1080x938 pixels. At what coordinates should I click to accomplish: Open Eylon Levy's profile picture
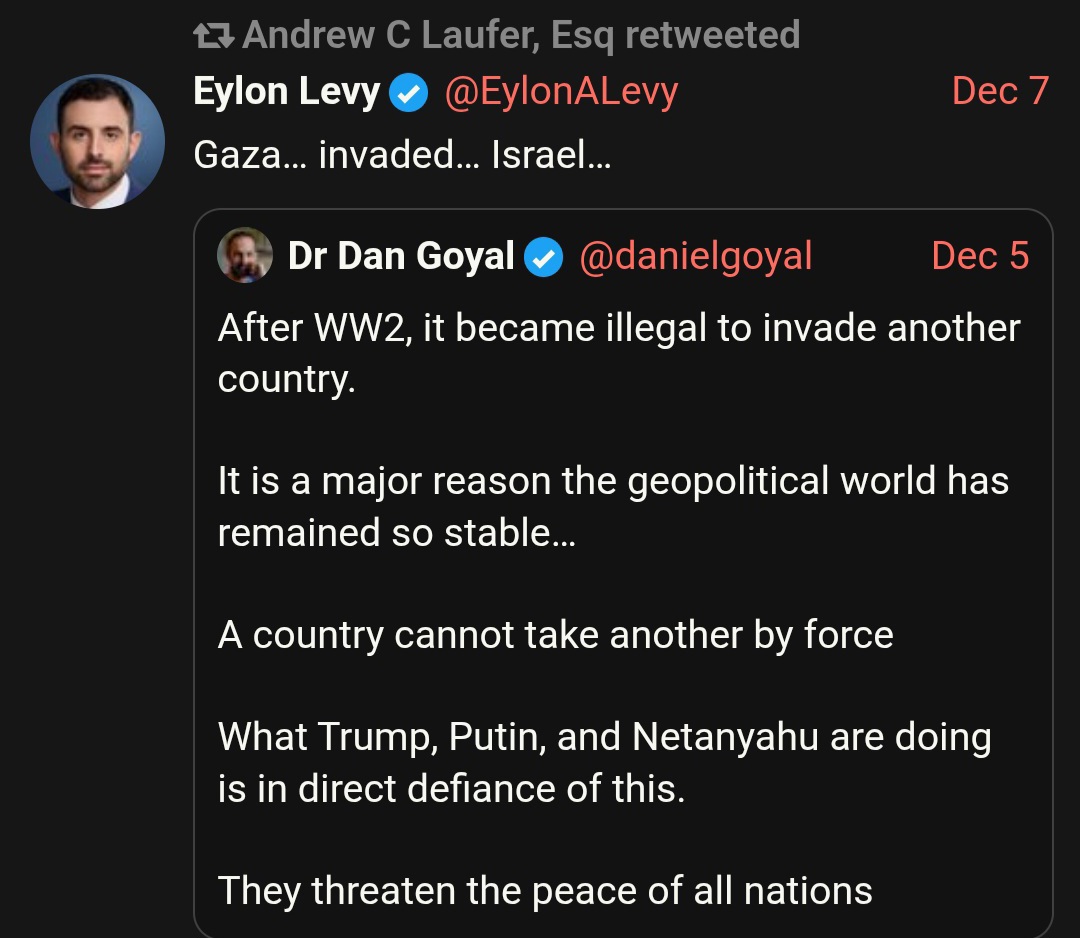point(97,141)
